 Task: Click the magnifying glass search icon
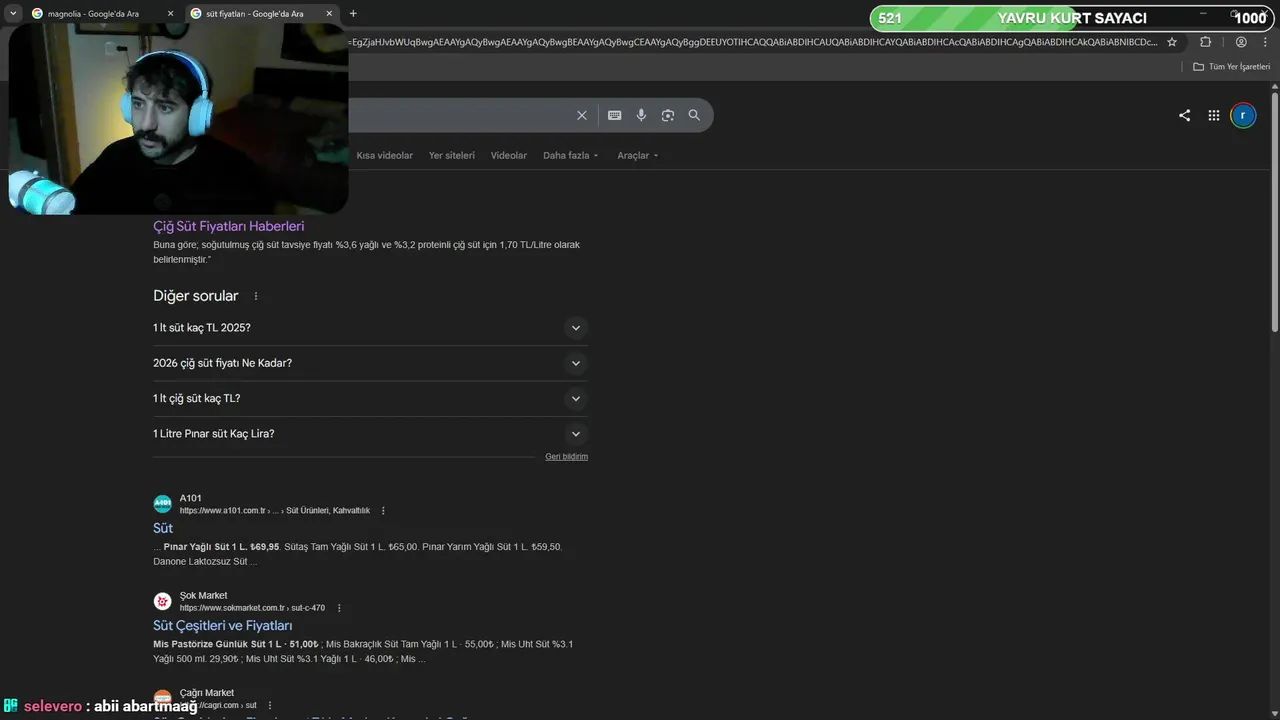click(694, 115)
